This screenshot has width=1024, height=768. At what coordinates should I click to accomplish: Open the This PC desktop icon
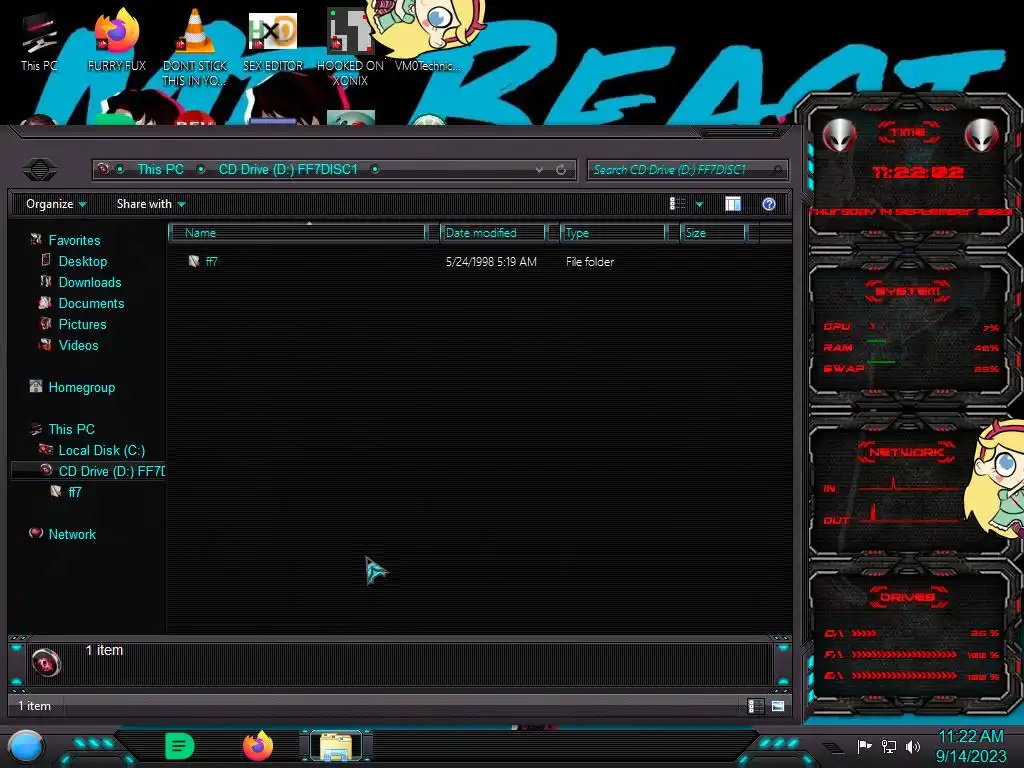(x=39, y=42)
